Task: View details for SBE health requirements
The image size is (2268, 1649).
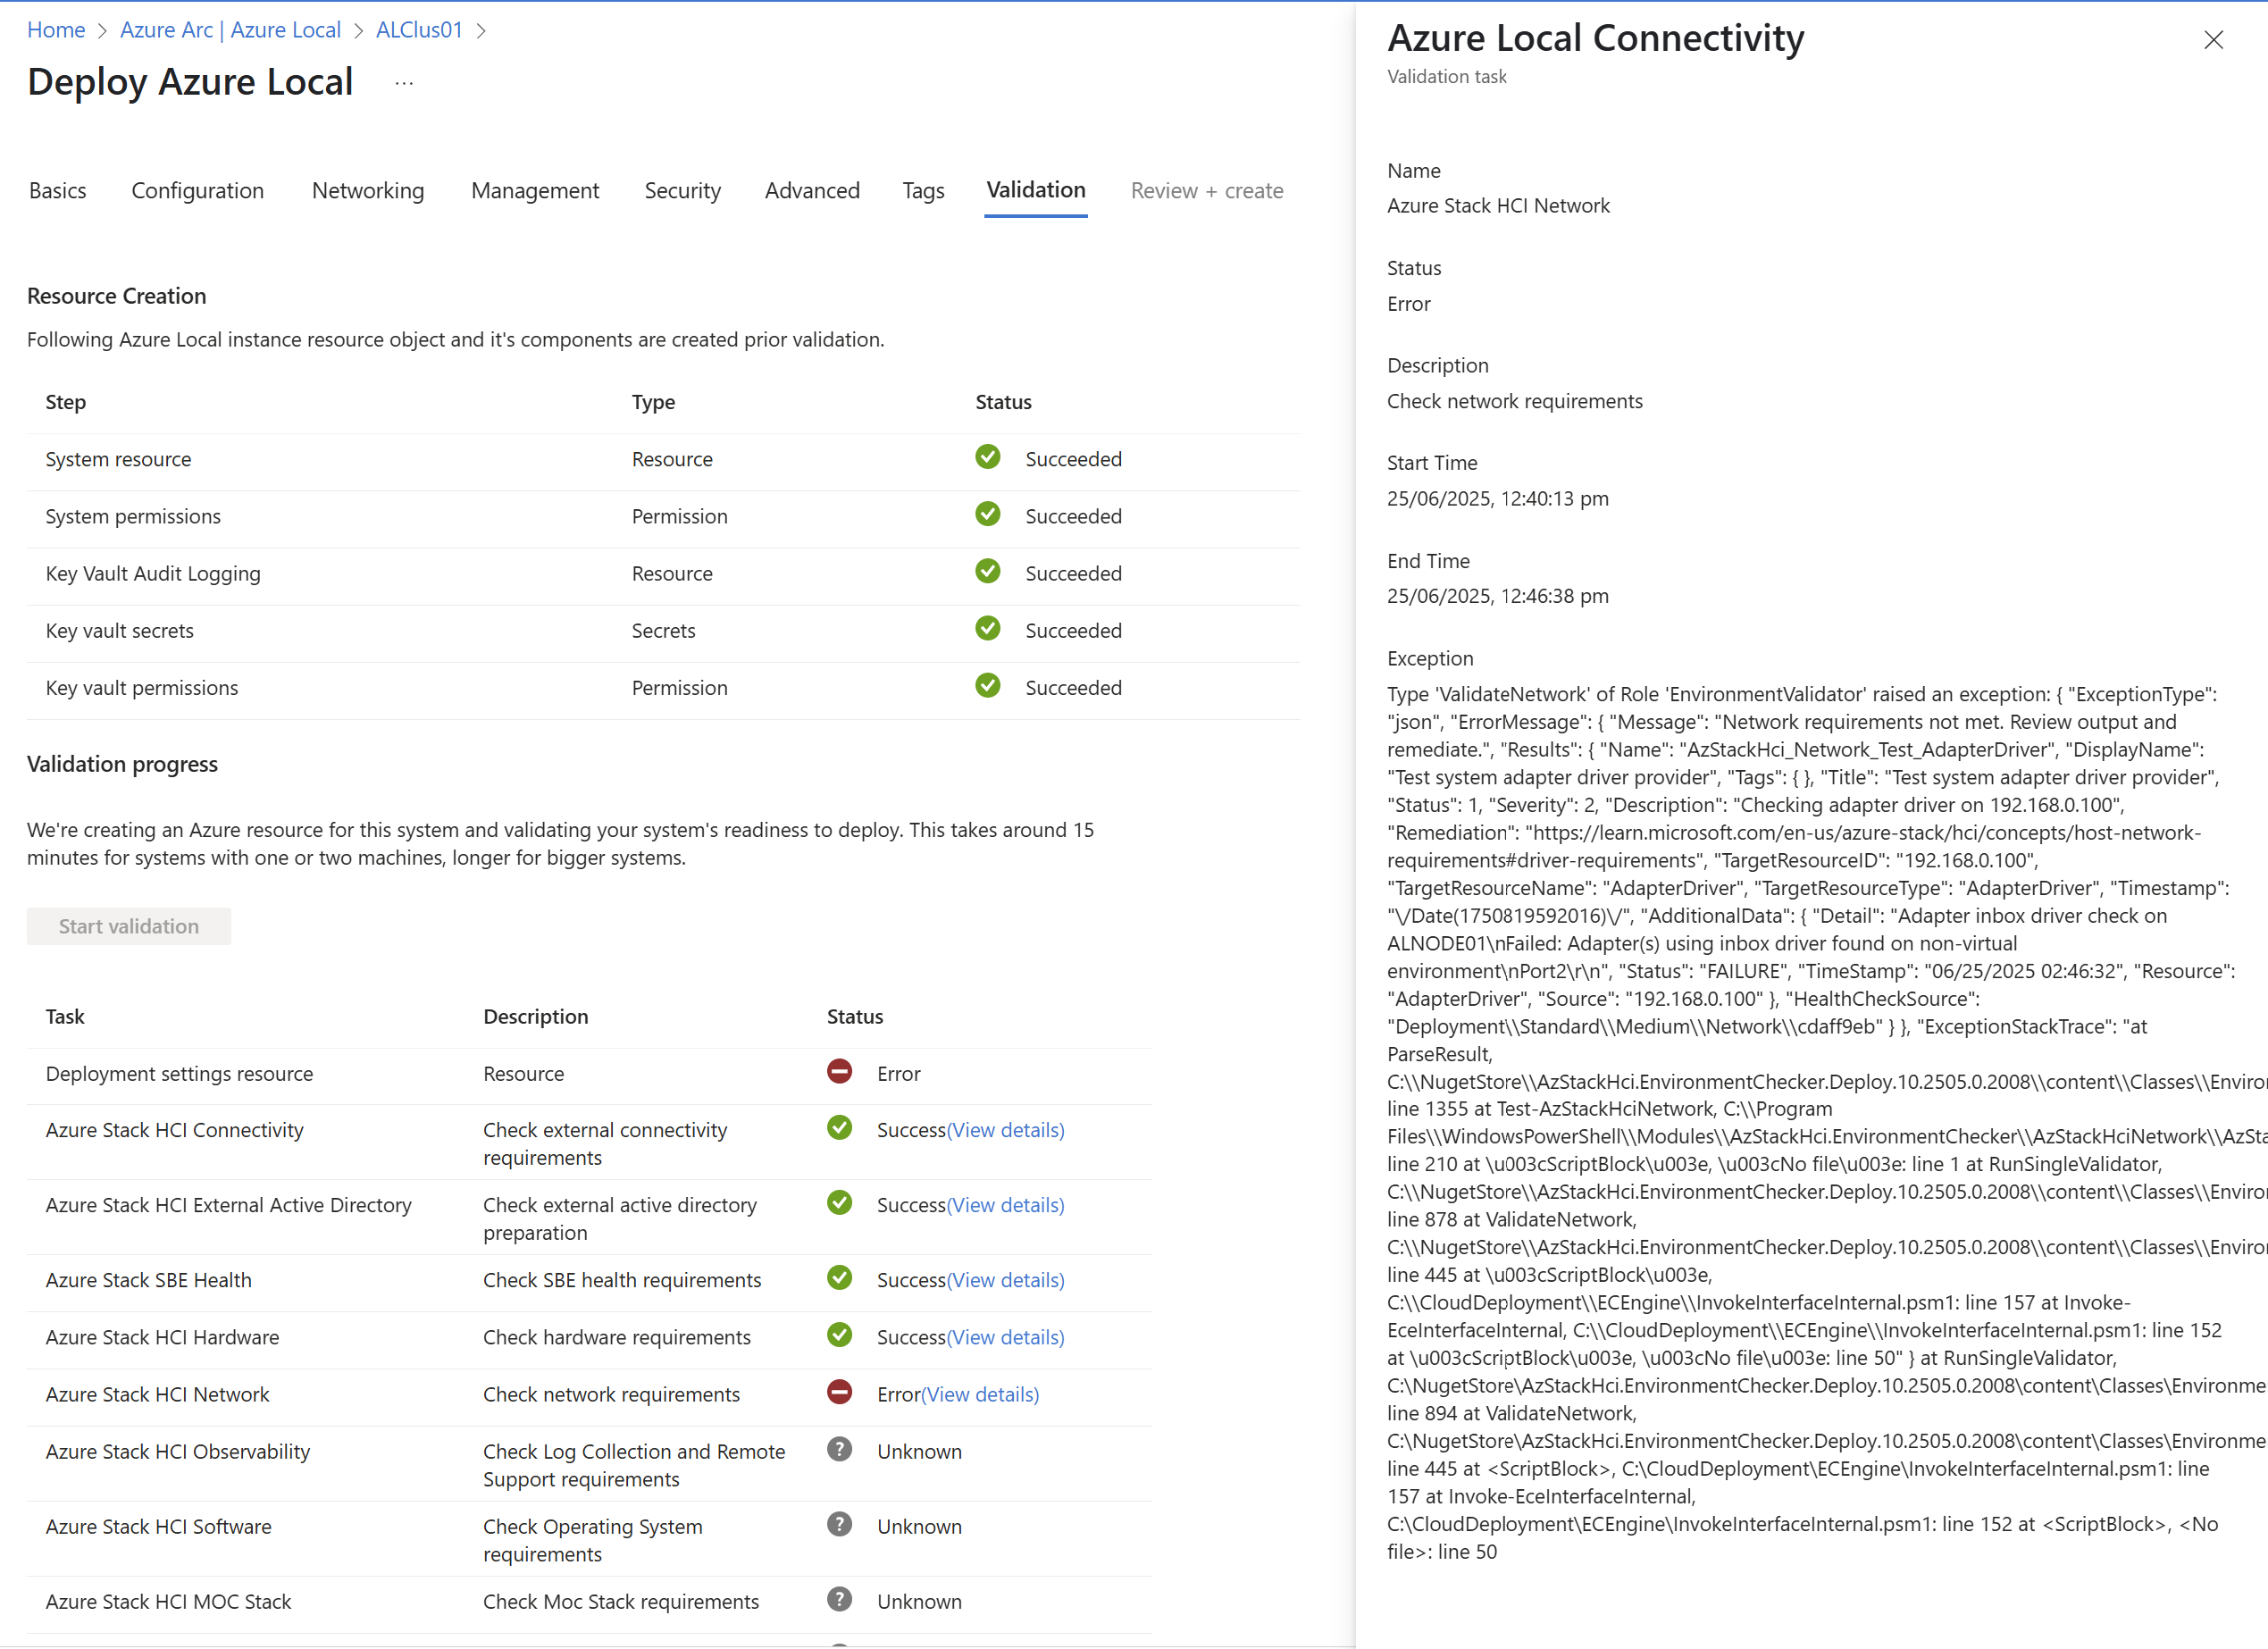Action: coord(1006,1280)
